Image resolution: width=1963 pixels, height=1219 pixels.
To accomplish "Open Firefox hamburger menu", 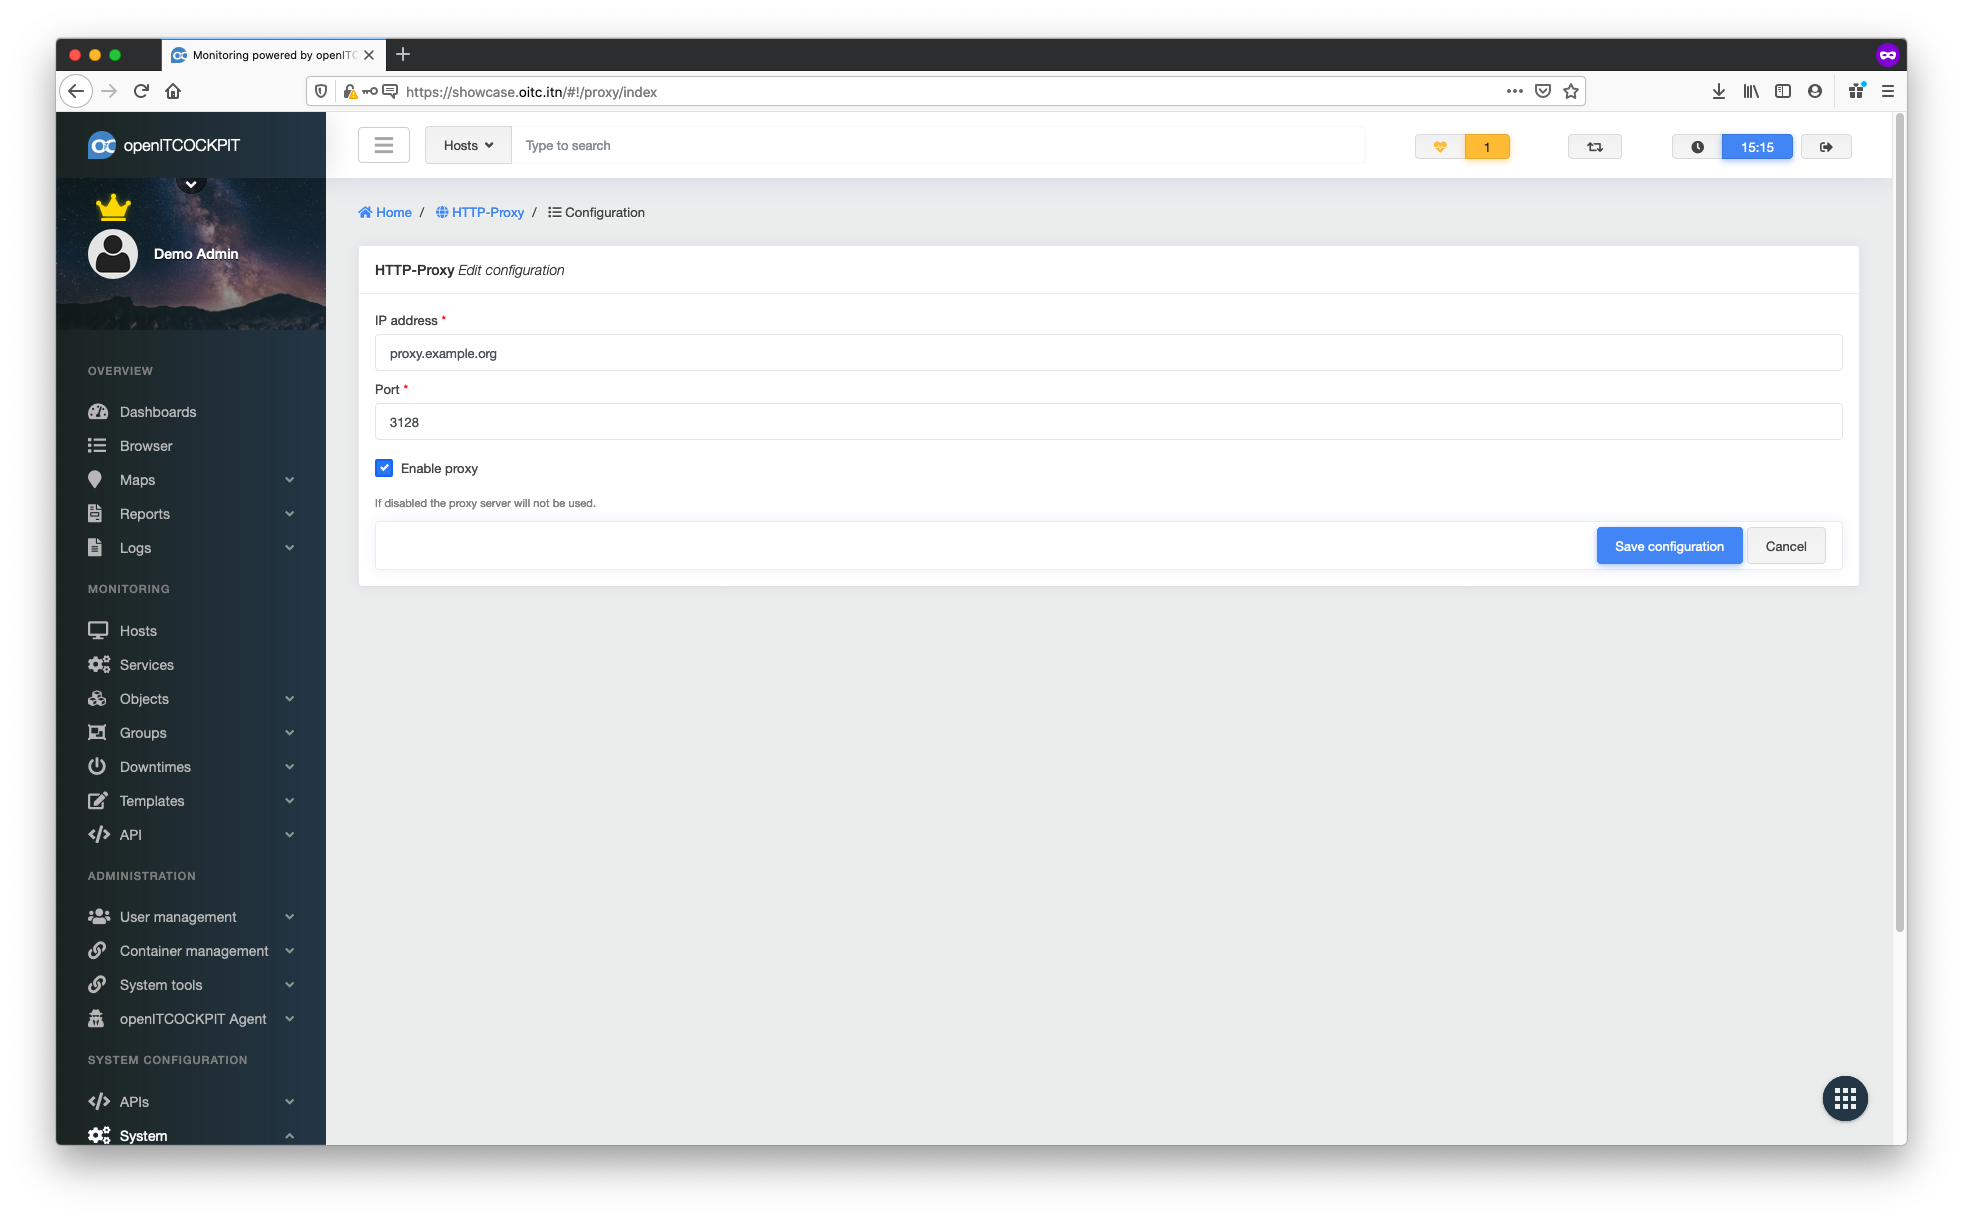I will coord(1888,91).
